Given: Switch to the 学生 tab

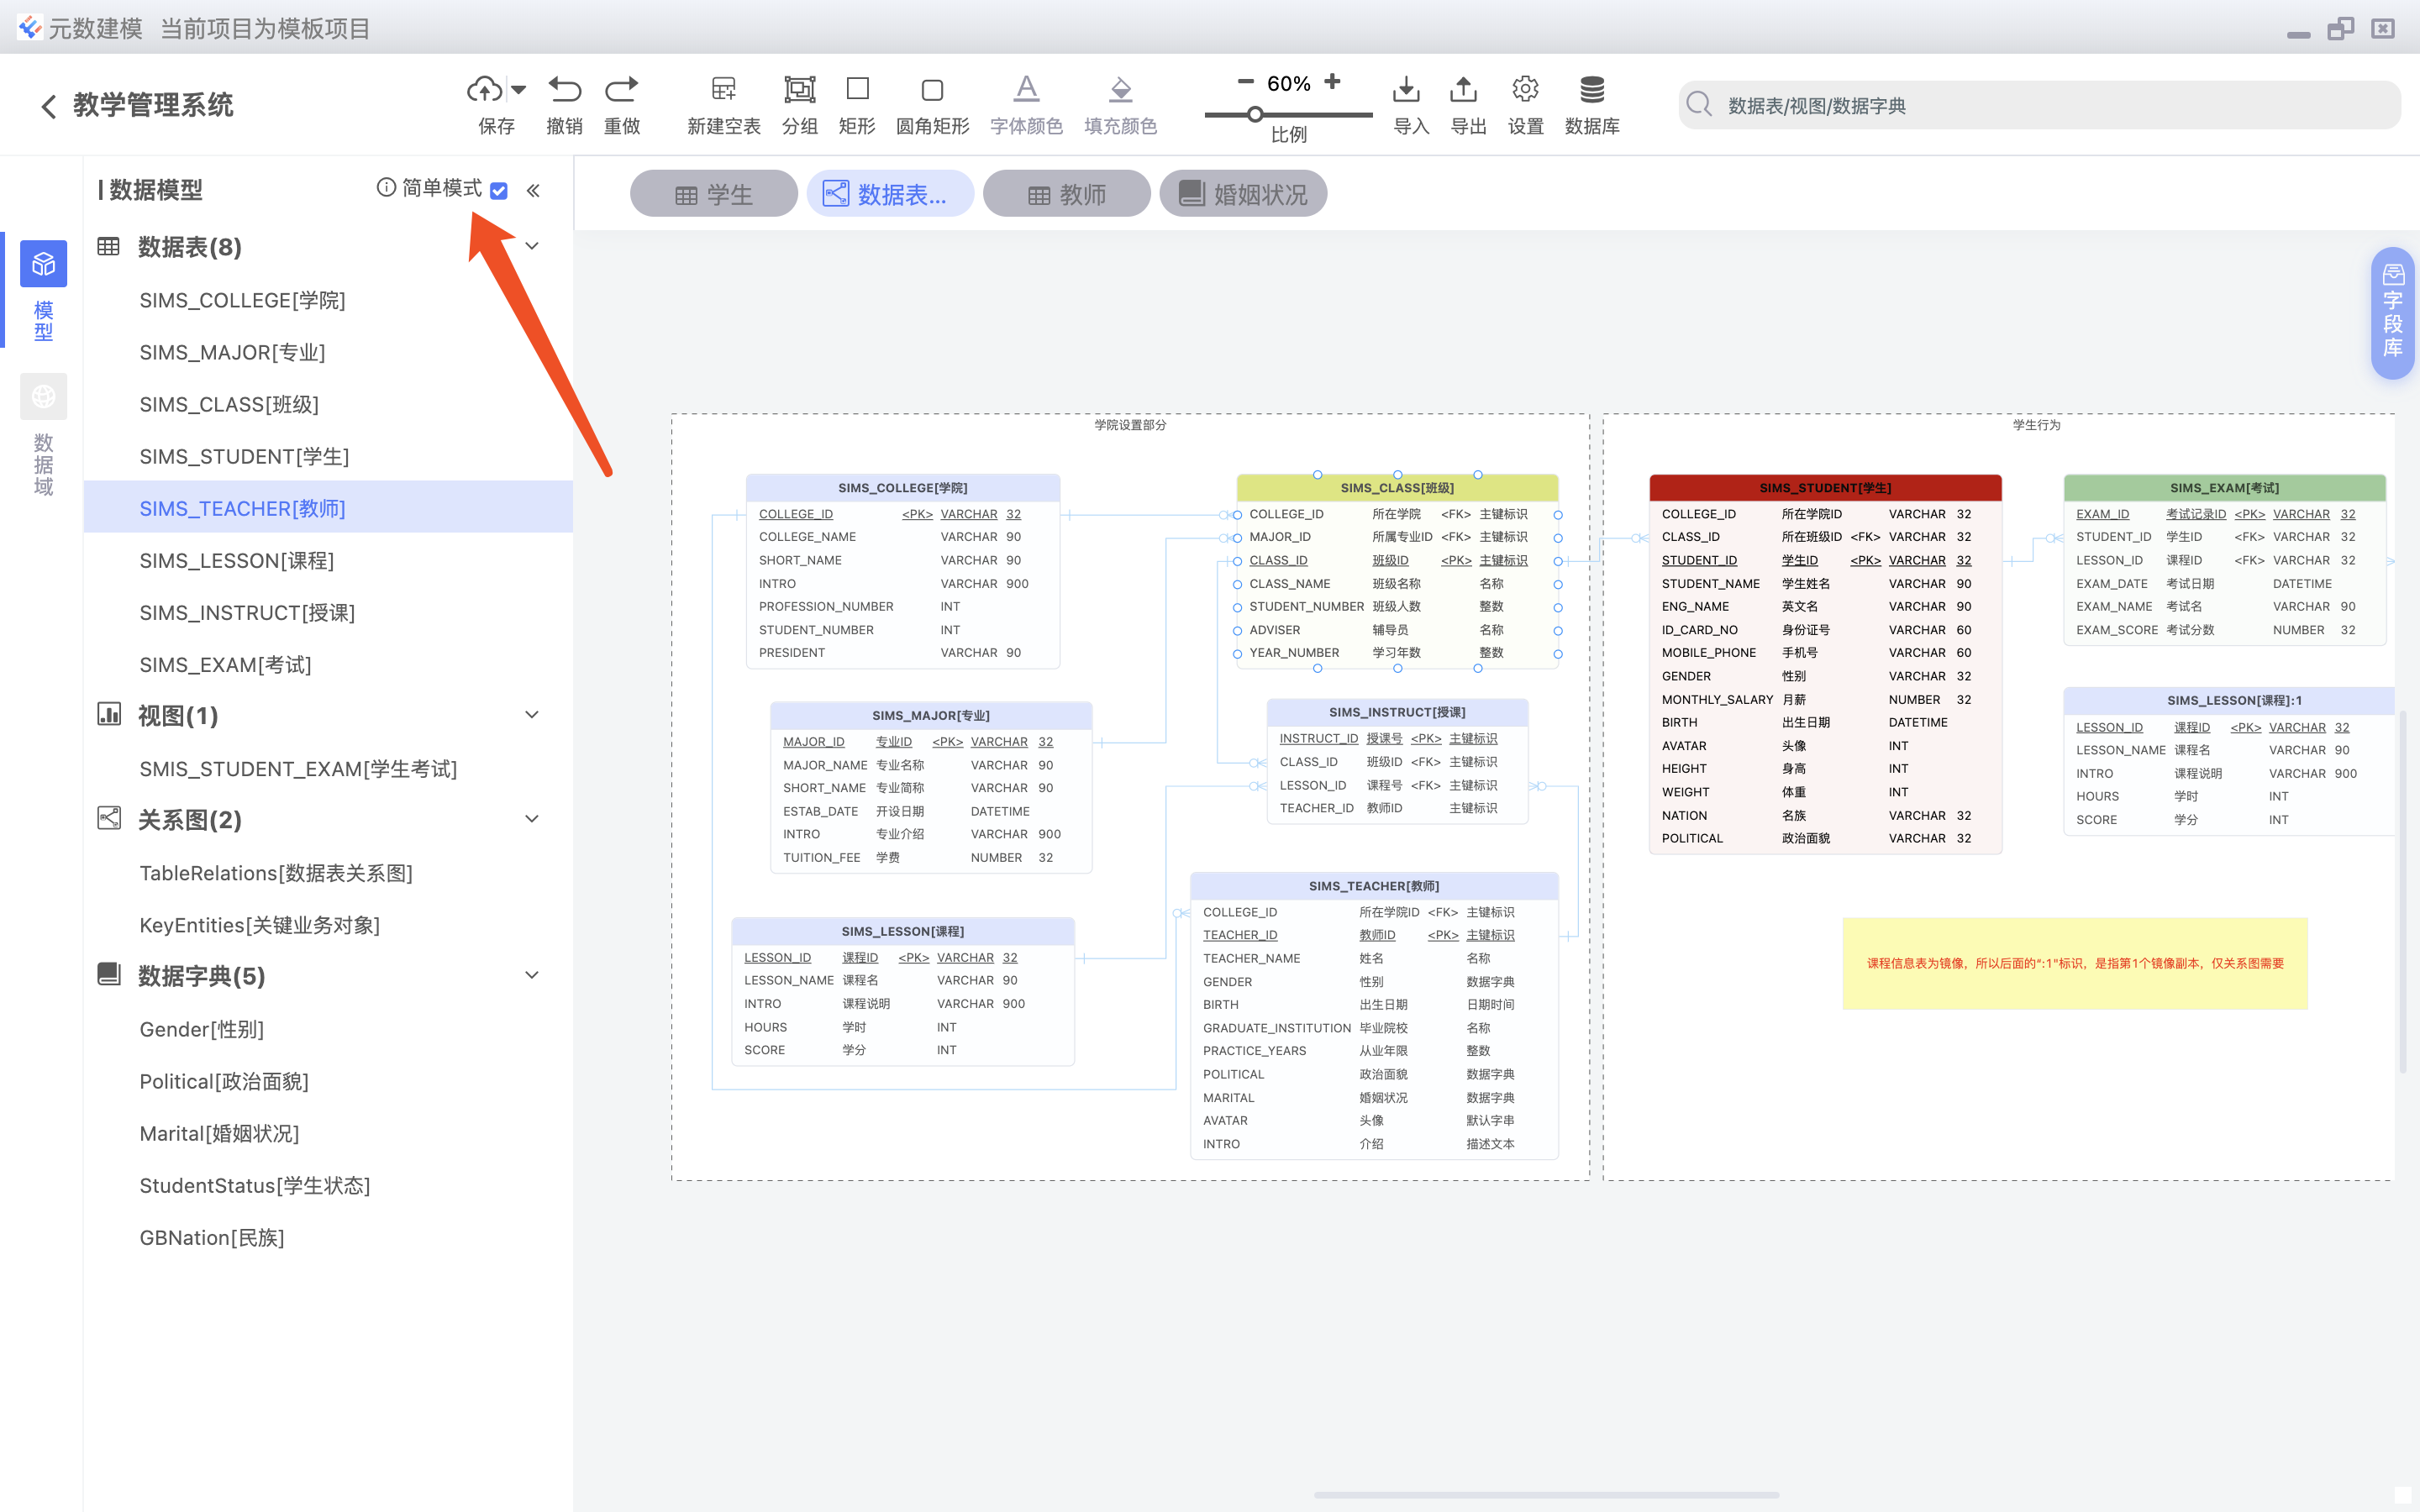Looking at the screenshot, I should click(x=713, y=194).
